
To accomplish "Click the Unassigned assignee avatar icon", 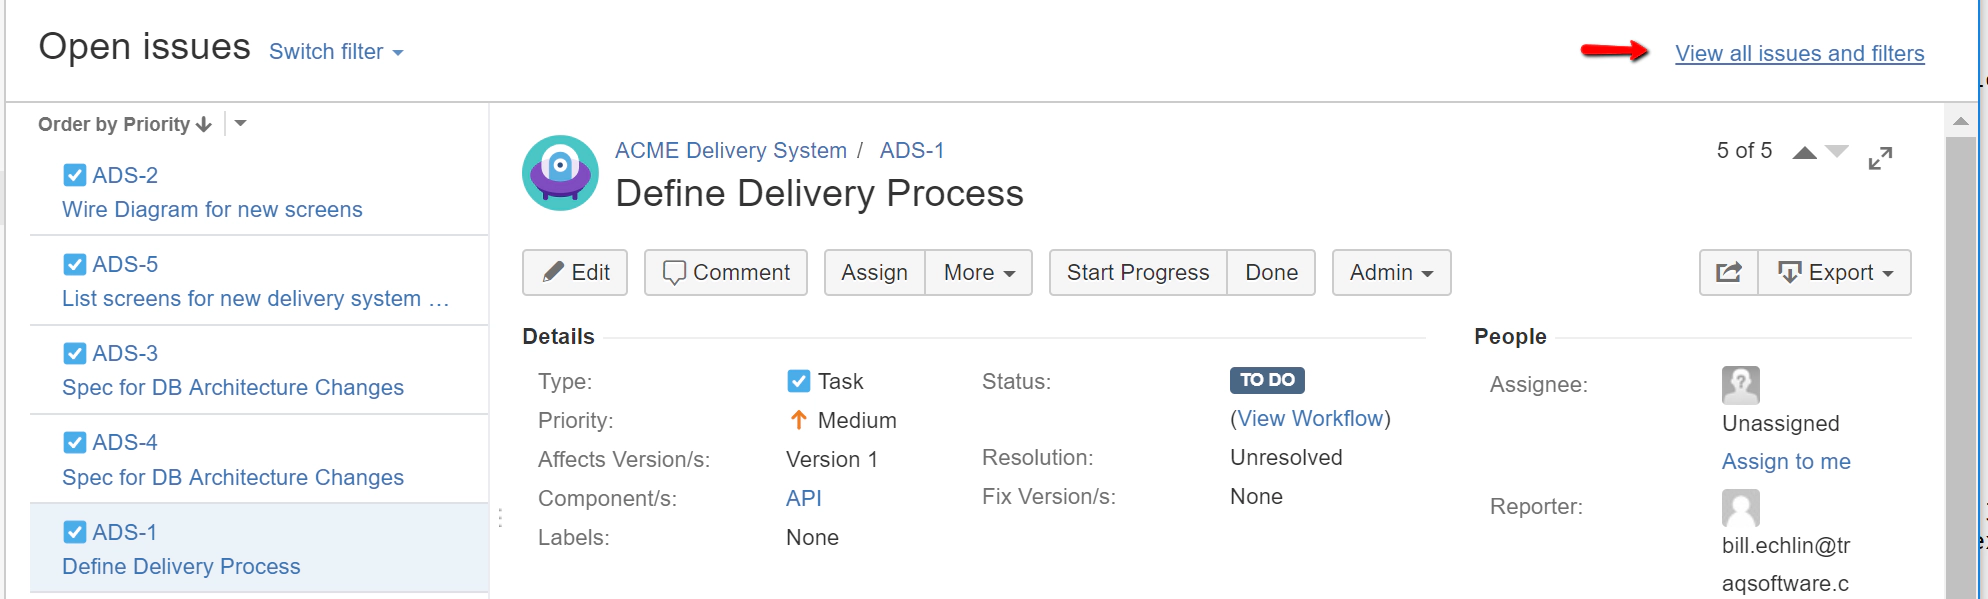I will pos(1740,385).
